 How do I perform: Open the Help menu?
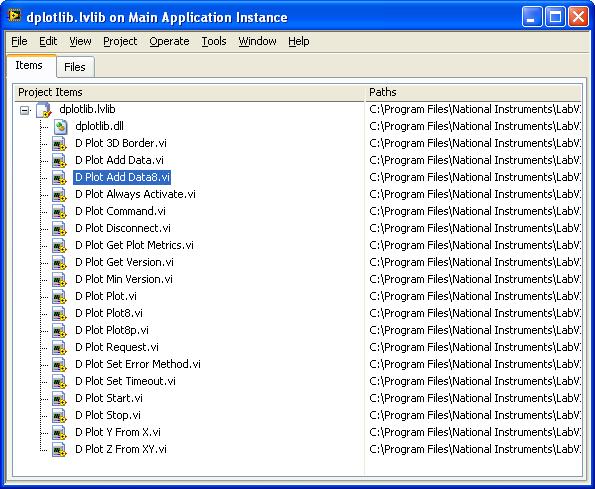(x=299, y=41)
